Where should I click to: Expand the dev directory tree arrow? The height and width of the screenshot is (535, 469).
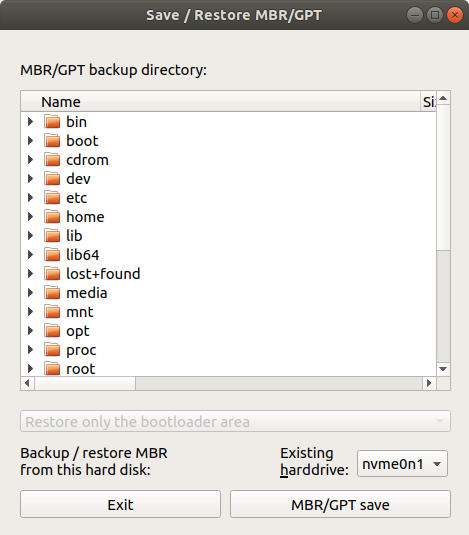pyautogui.click(x=30, y=179)
